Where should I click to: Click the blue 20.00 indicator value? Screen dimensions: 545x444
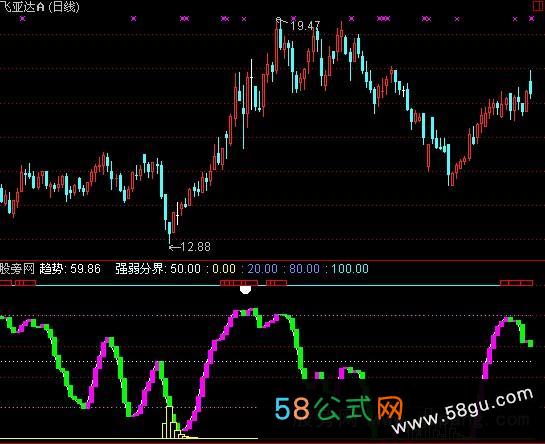tap(262, 269)
